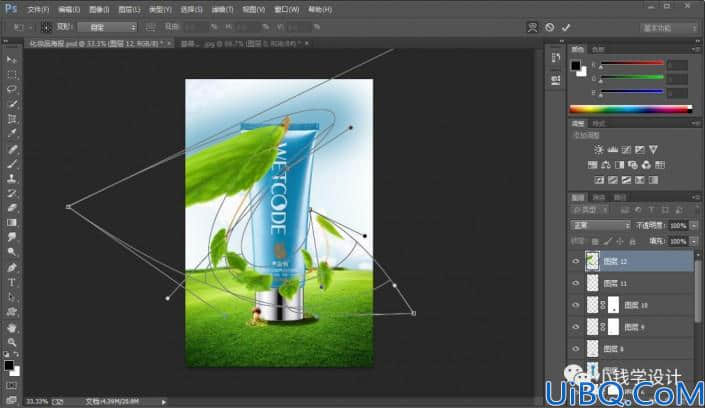705x408 pixels.
Task: Toggle lock all in Layers panel
Action: tap(633, 242)
